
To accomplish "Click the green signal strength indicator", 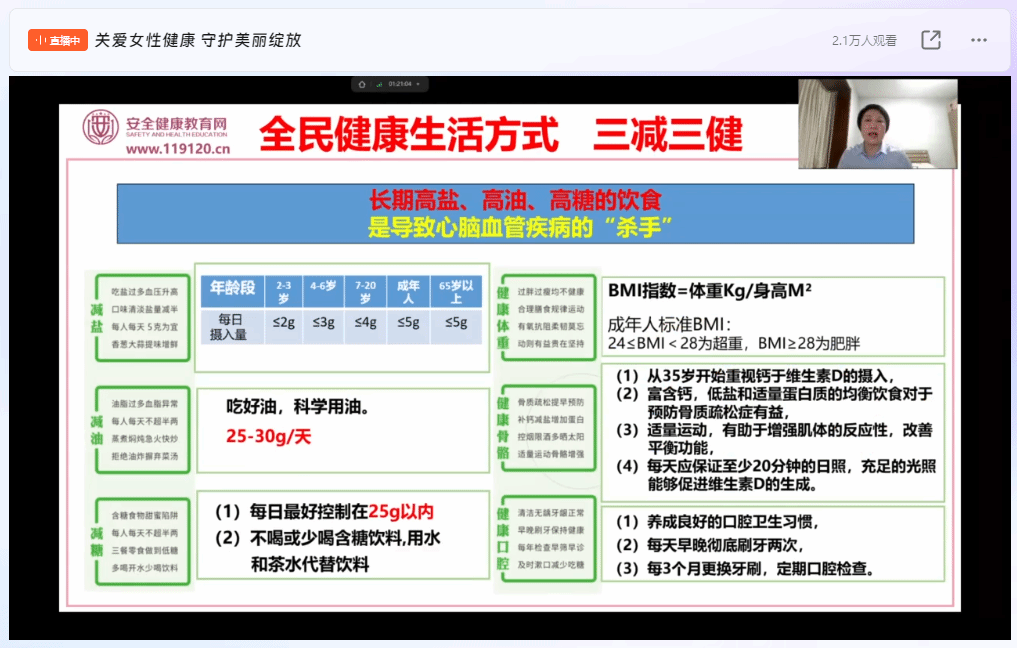I will pos(380,84).
